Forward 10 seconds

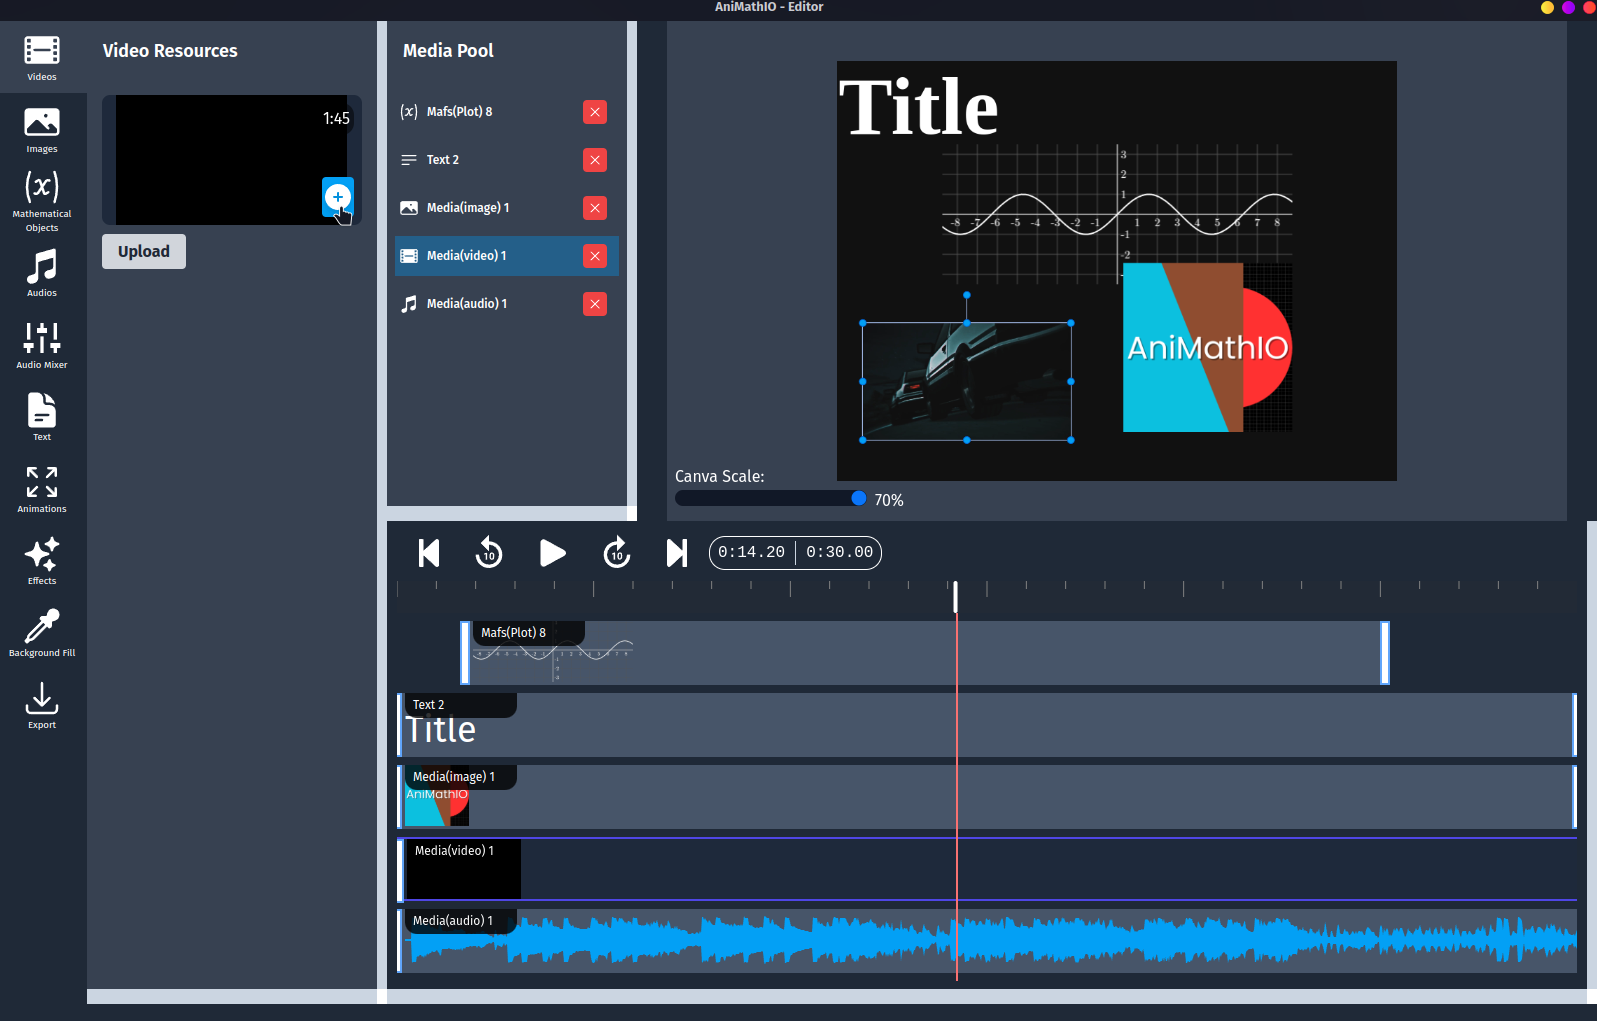pos(617,553)
